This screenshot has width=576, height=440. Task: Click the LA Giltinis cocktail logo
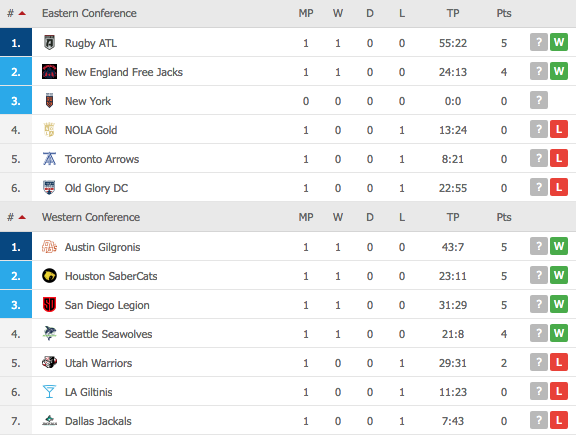[x=49, y=392]
